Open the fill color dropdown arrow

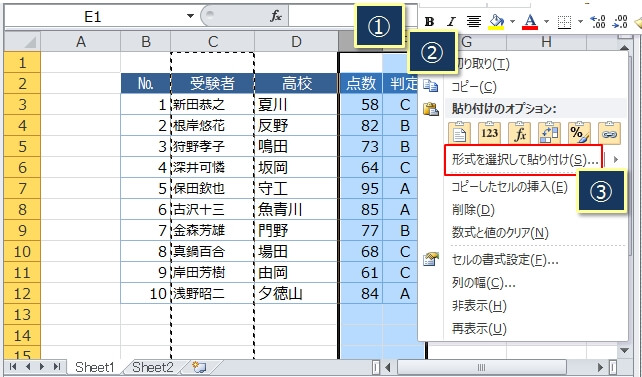(x=512, y=21)
